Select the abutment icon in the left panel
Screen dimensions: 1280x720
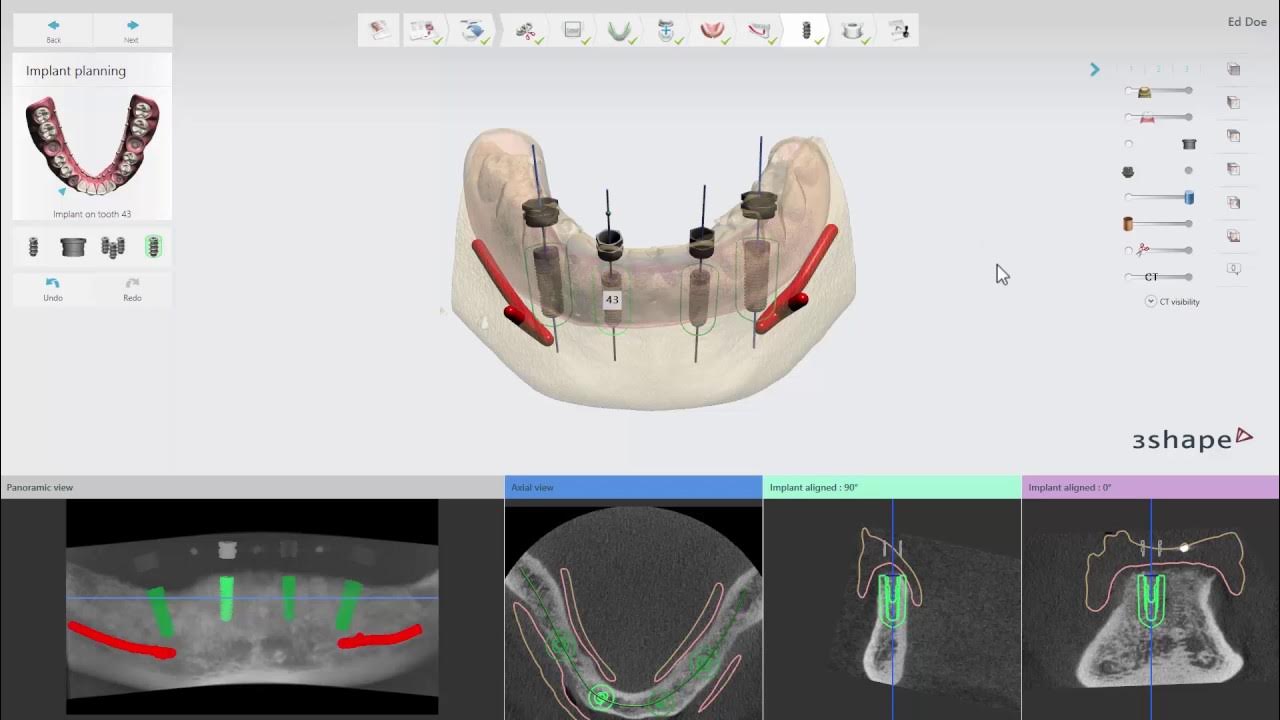73,245
